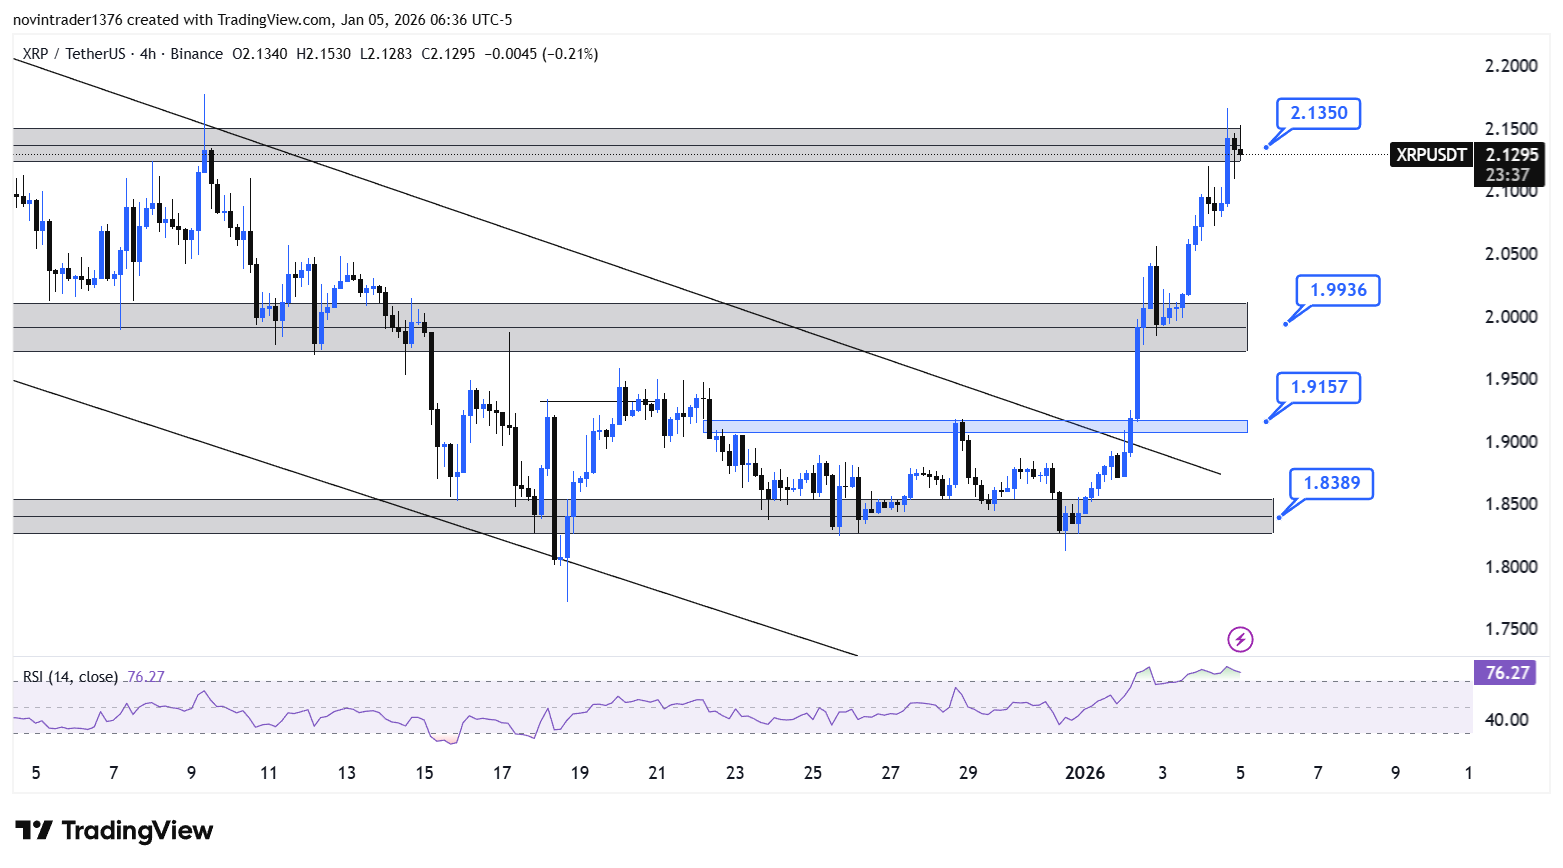Click the 2026 label on the time axis

[1085, 773]
